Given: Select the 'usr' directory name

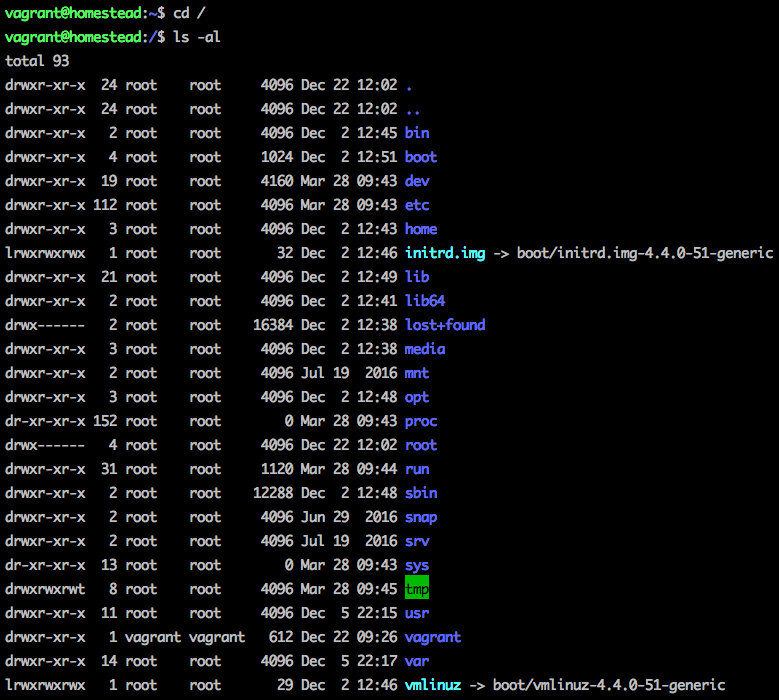Looking at the screenshot, I should point(417,613).
